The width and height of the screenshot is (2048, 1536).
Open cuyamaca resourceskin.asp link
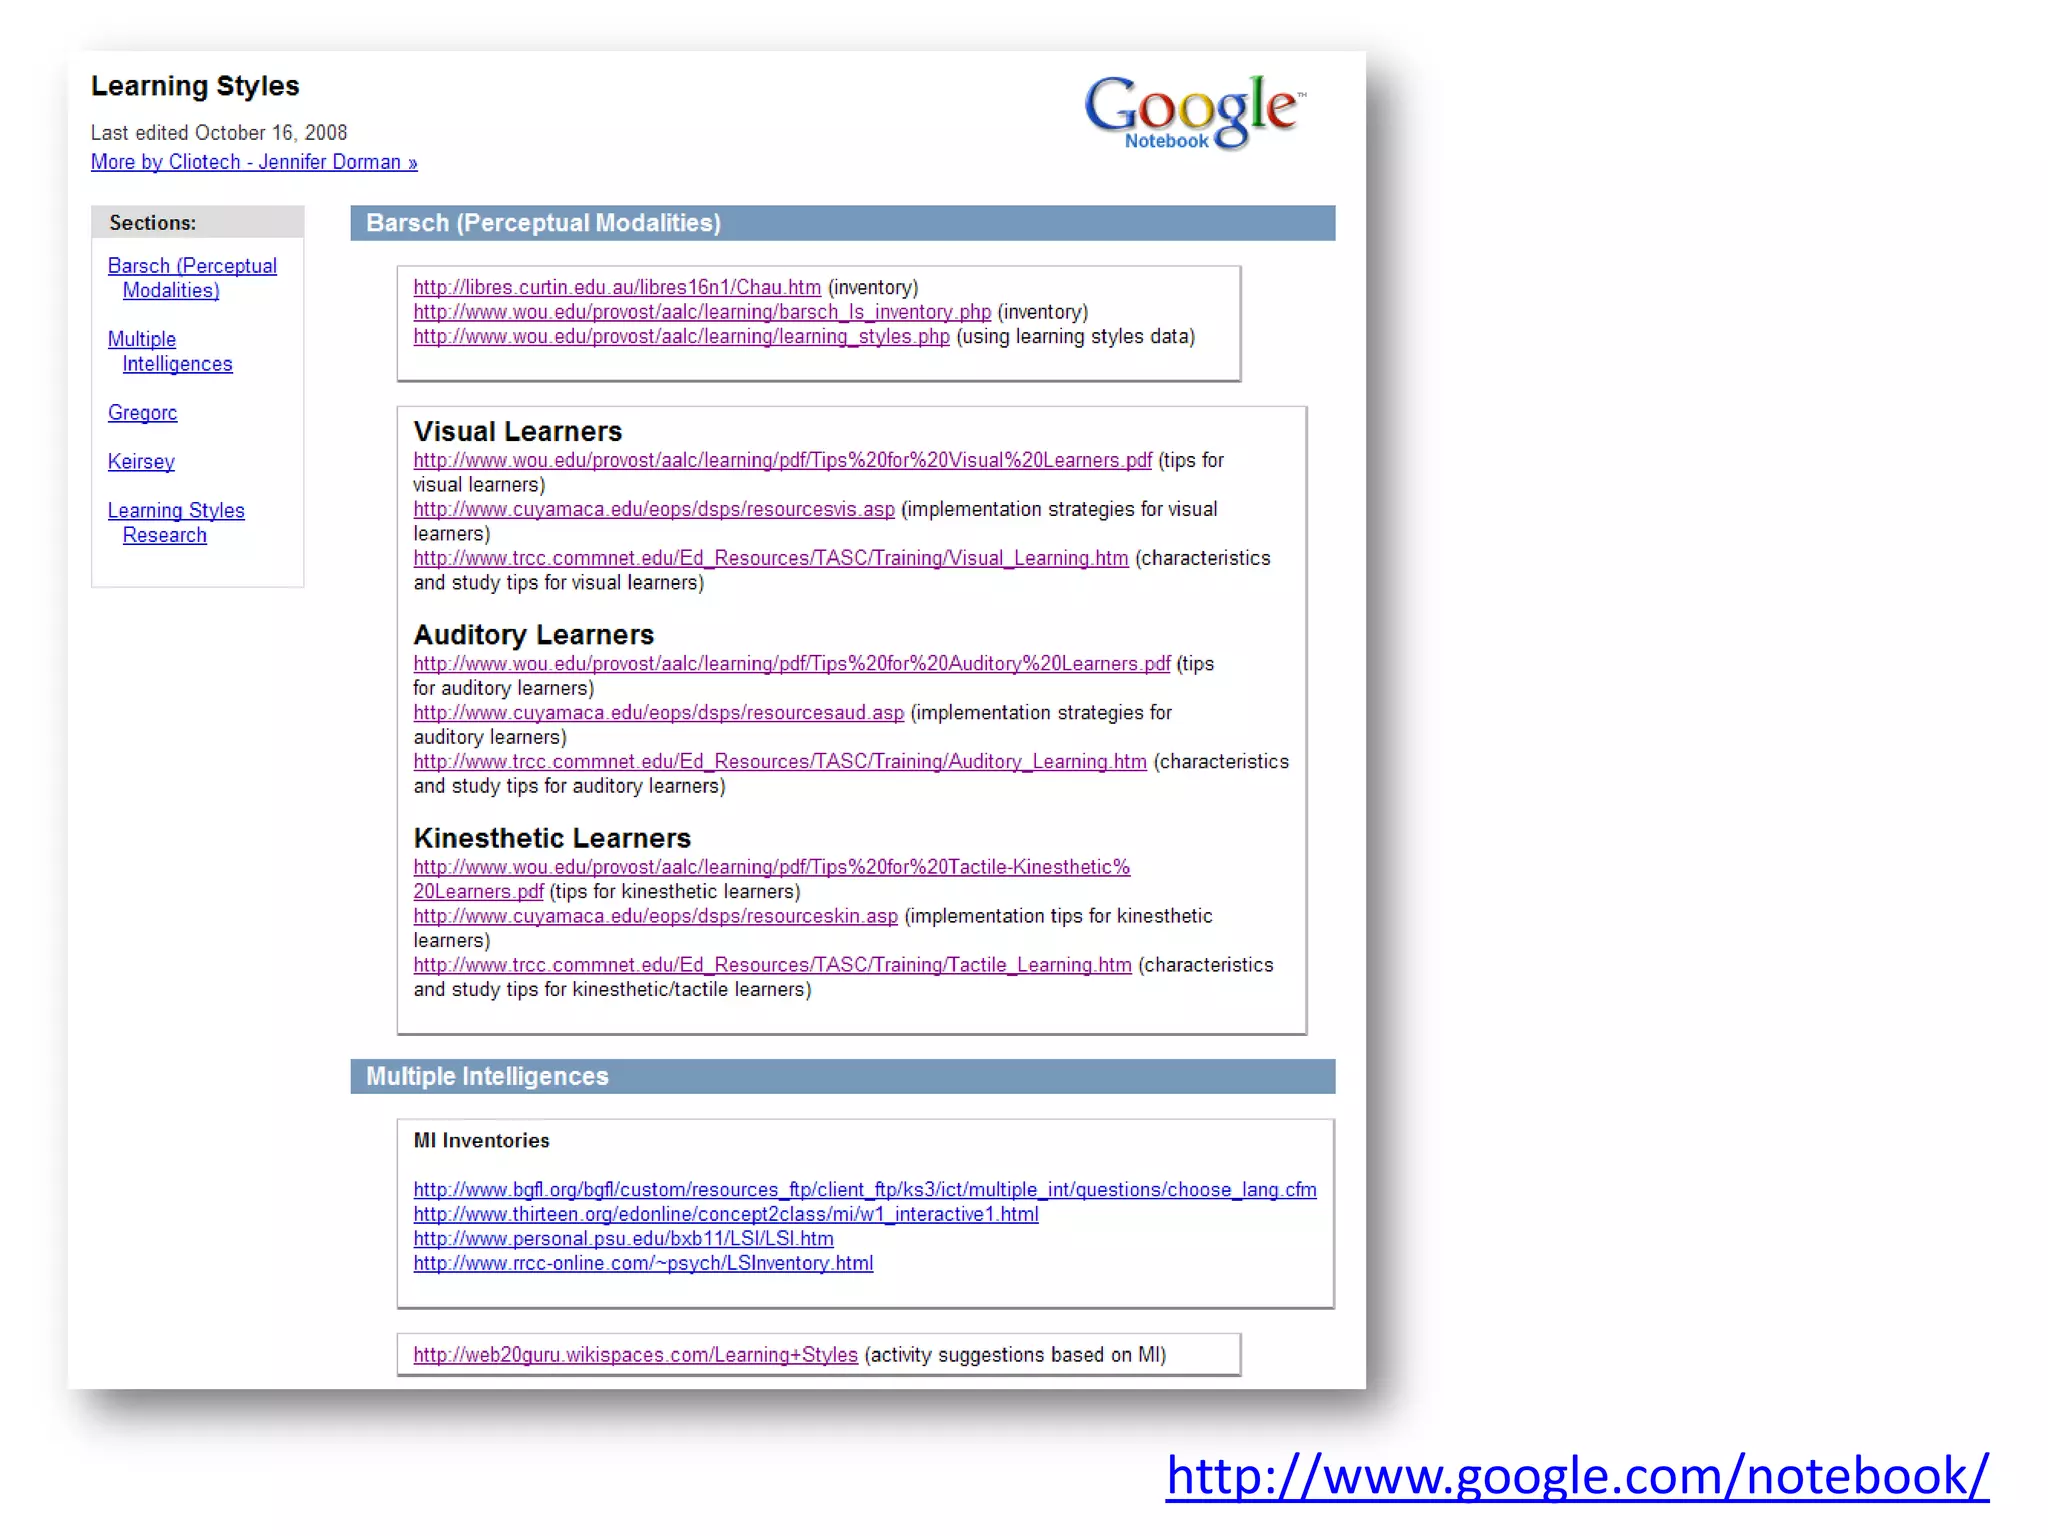(655, 917)
